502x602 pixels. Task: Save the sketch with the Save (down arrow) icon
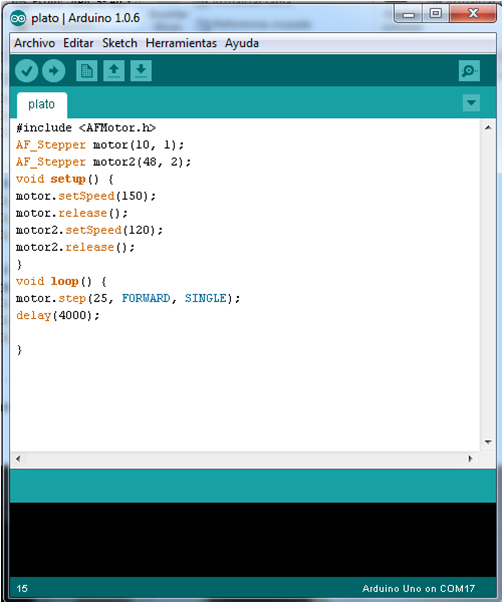click(141, 71)
